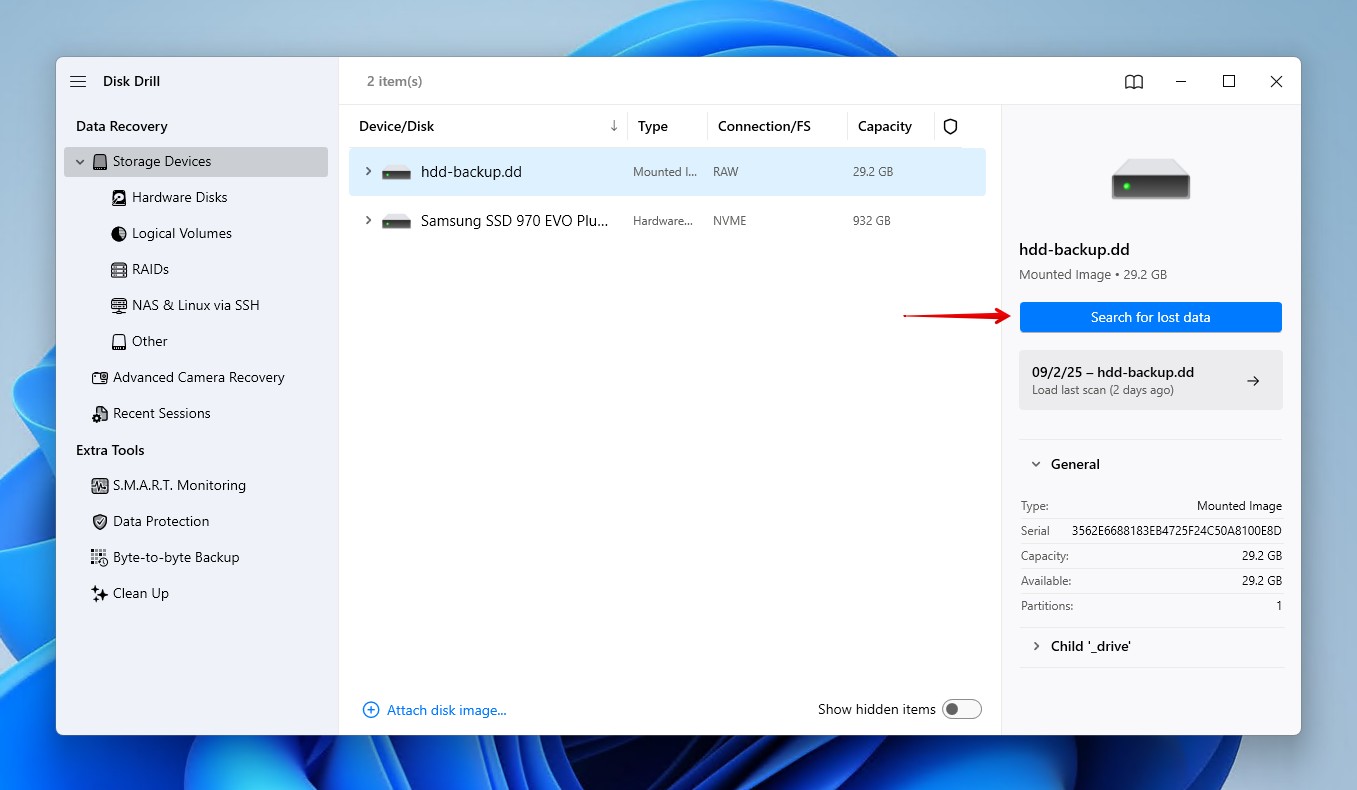Open the hamburger menu icon
The width and height of the screenshot is (1357, 790).
click(x=78, y=82)
